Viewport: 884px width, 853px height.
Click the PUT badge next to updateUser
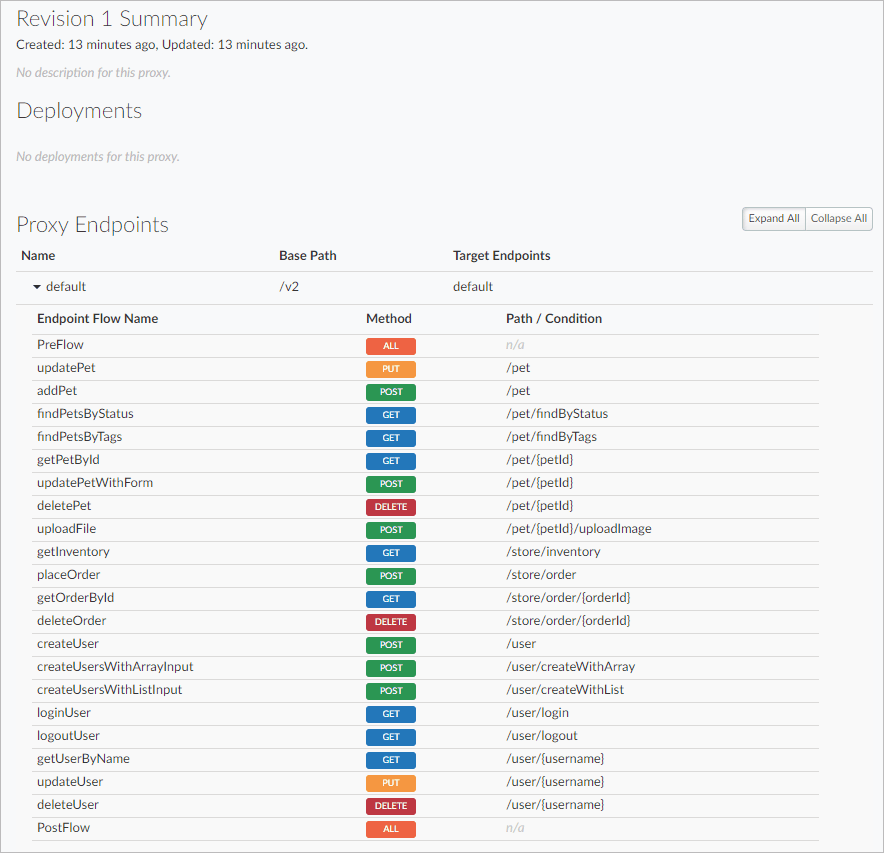pyautogui.click(x=391, y=782)
